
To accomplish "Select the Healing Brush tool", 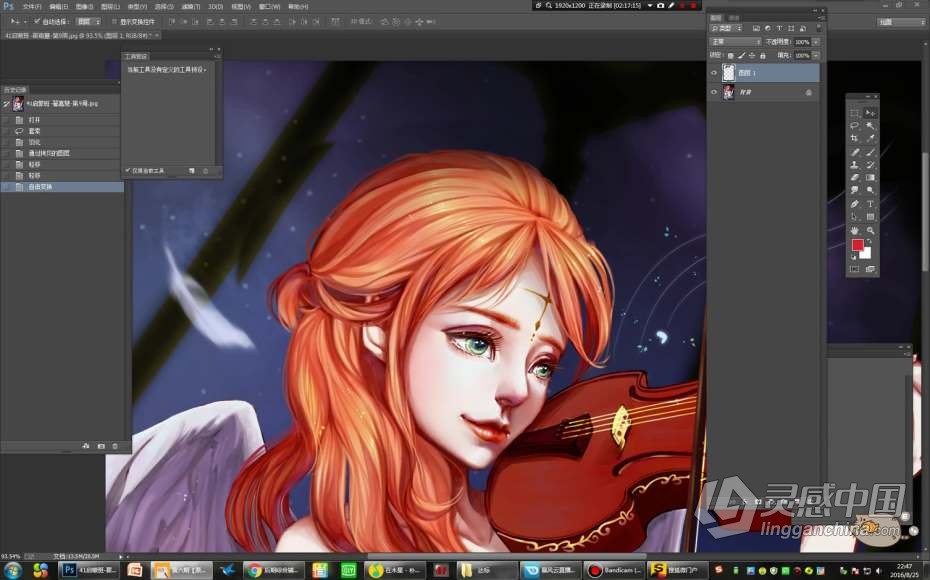I will click(854, 152).
